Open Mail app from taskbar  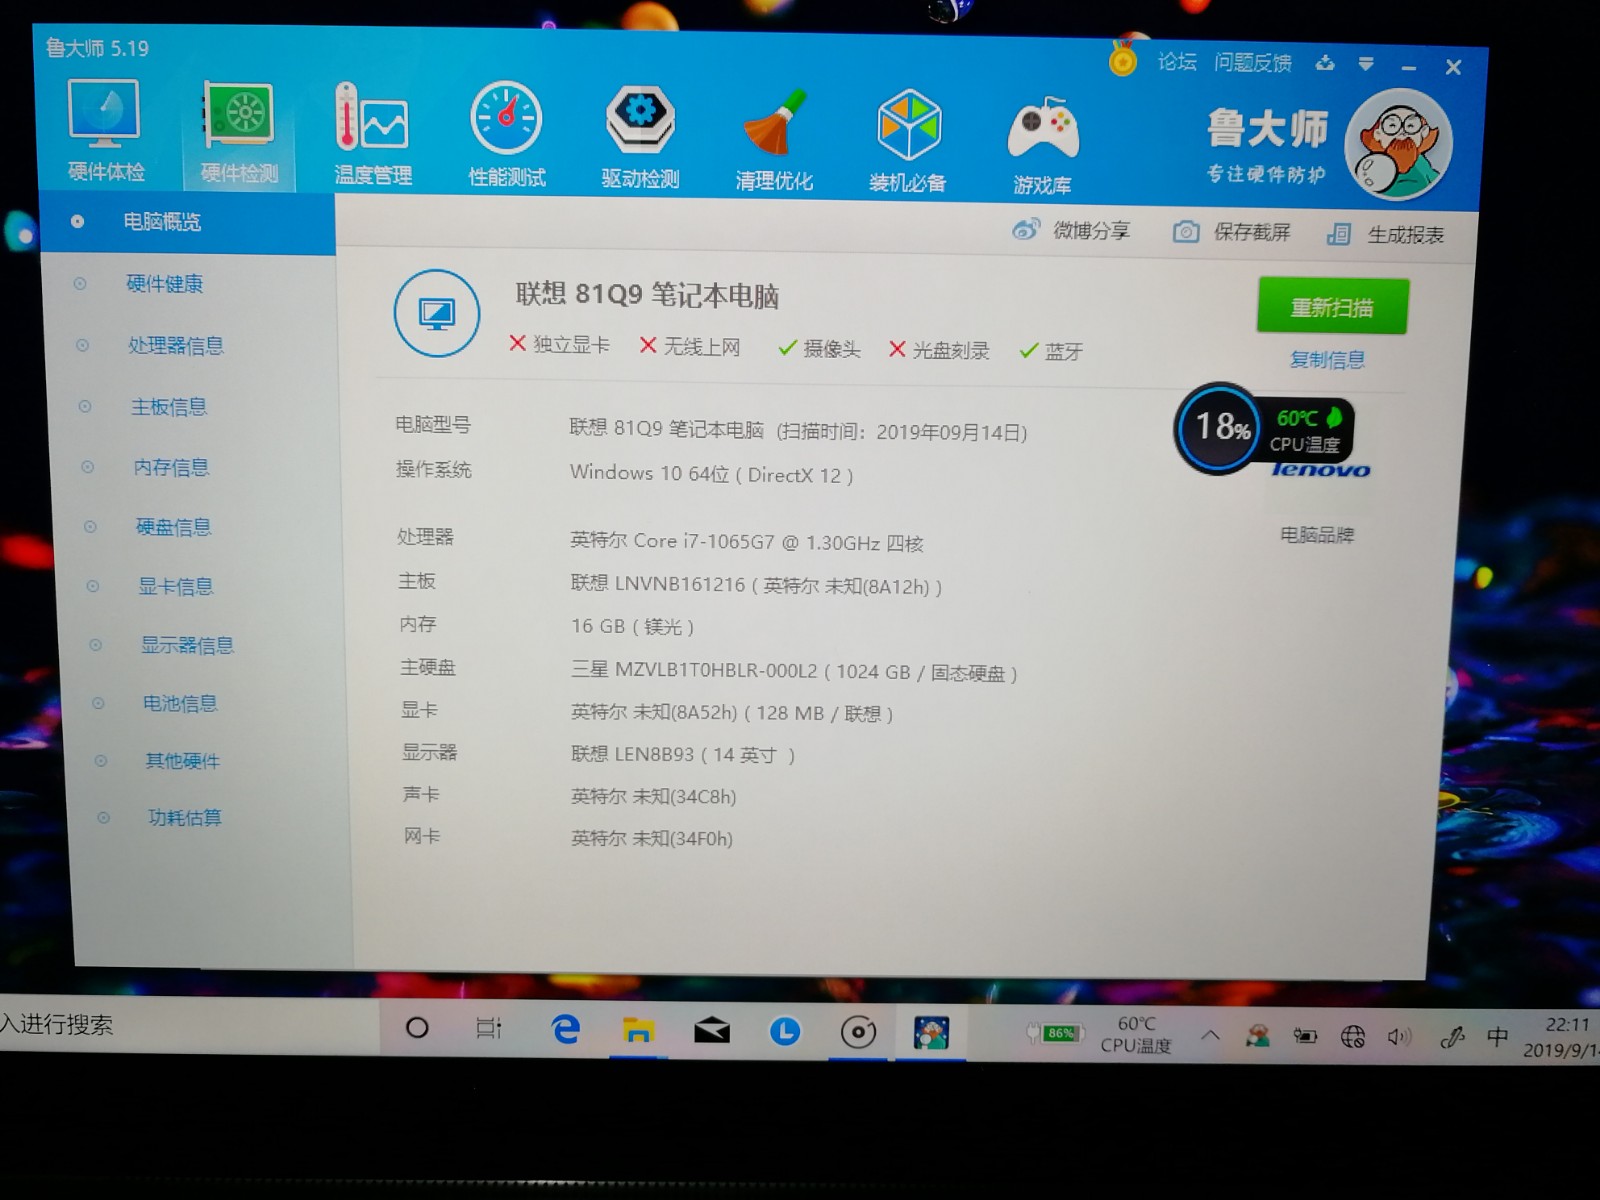711,1031
